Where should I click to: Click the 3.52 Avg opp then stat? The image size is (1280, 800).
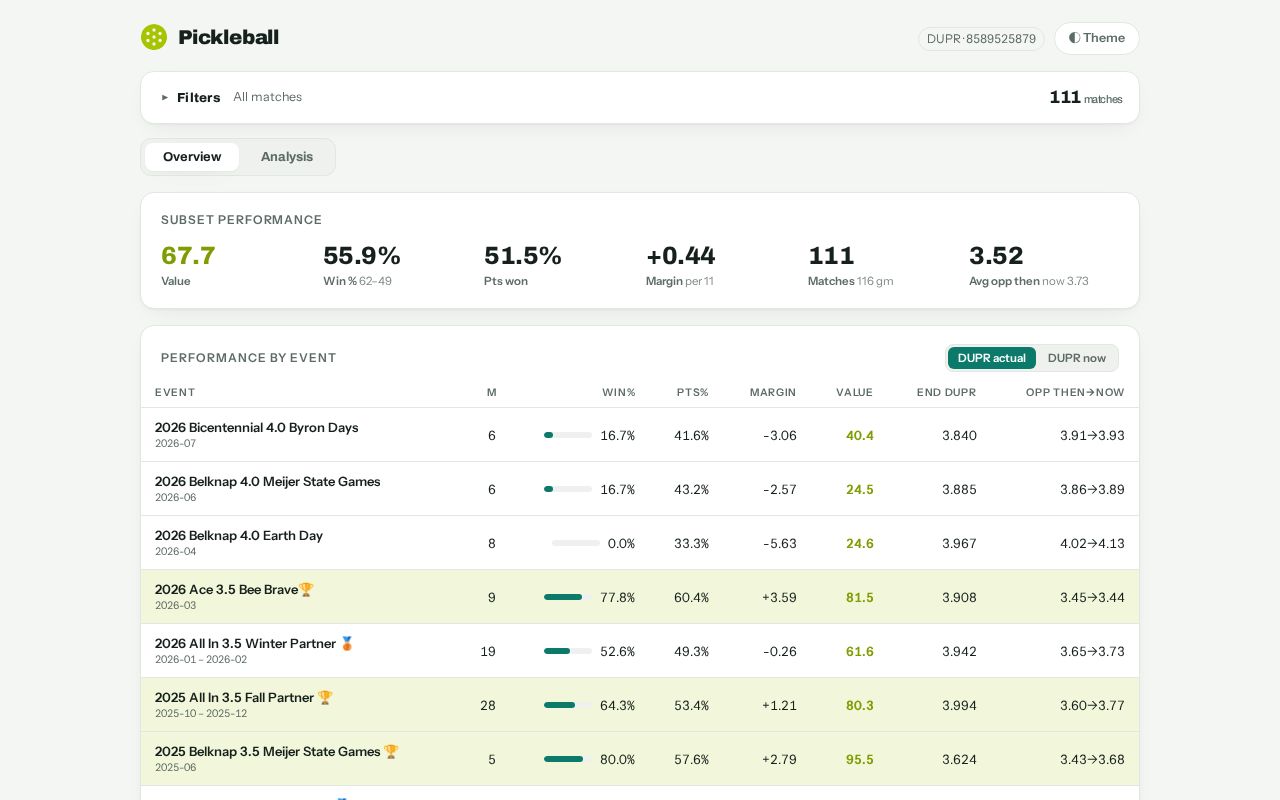(1029, 265)
